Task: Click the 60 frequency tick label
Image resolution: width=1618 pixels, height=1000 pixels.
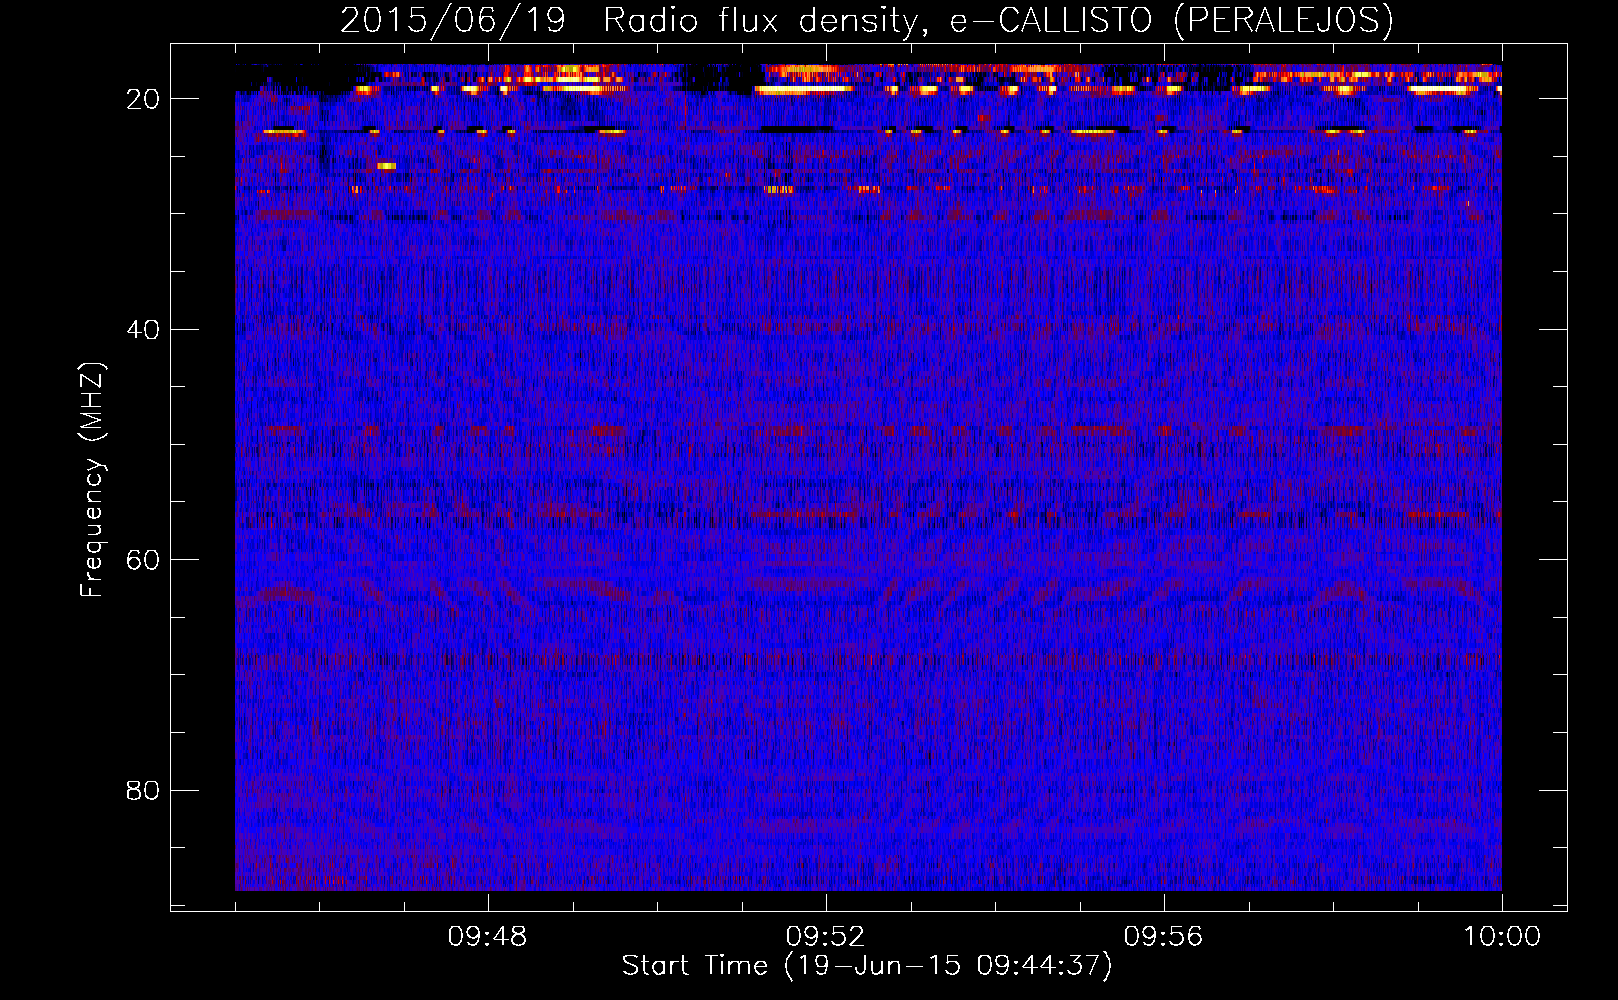Action: [143, 560]
